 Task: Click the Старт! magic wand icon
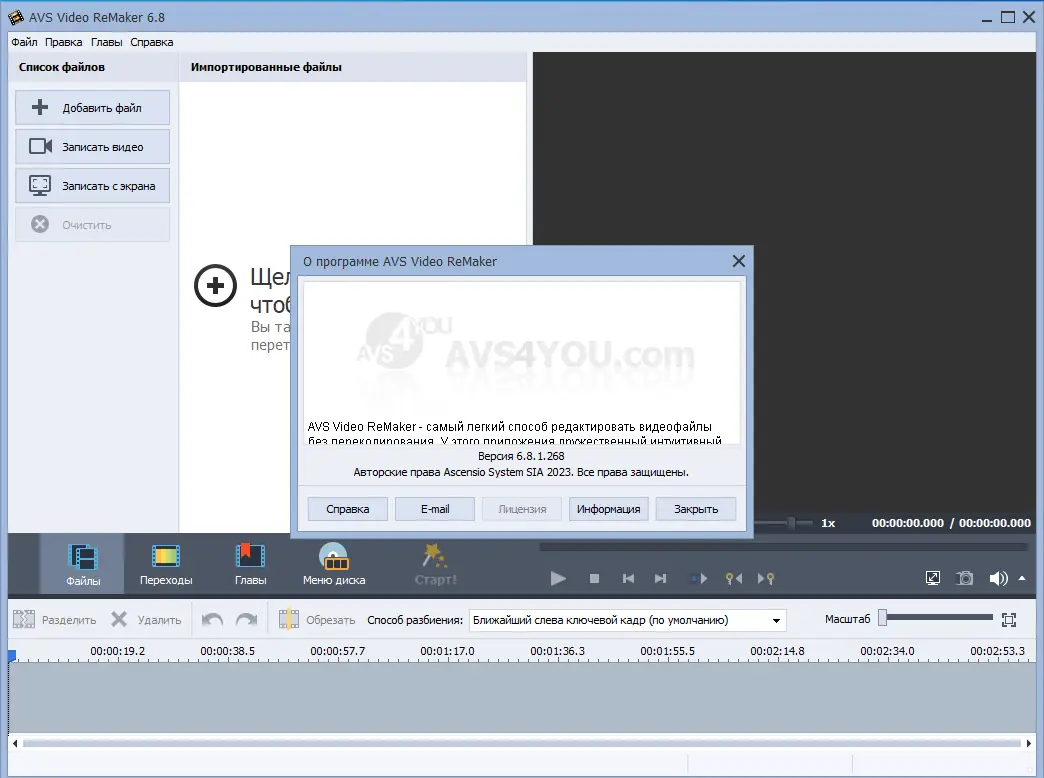433,556
